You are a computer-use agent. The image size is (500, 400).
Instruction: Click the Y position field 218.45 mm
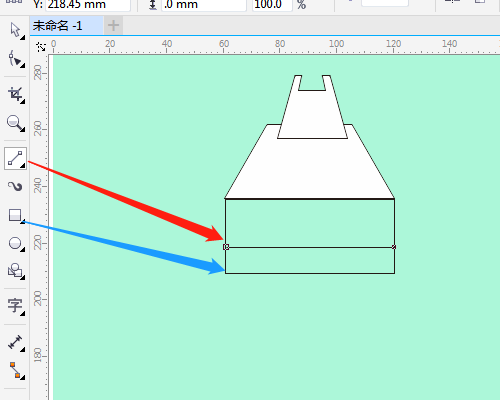(88, 5)
